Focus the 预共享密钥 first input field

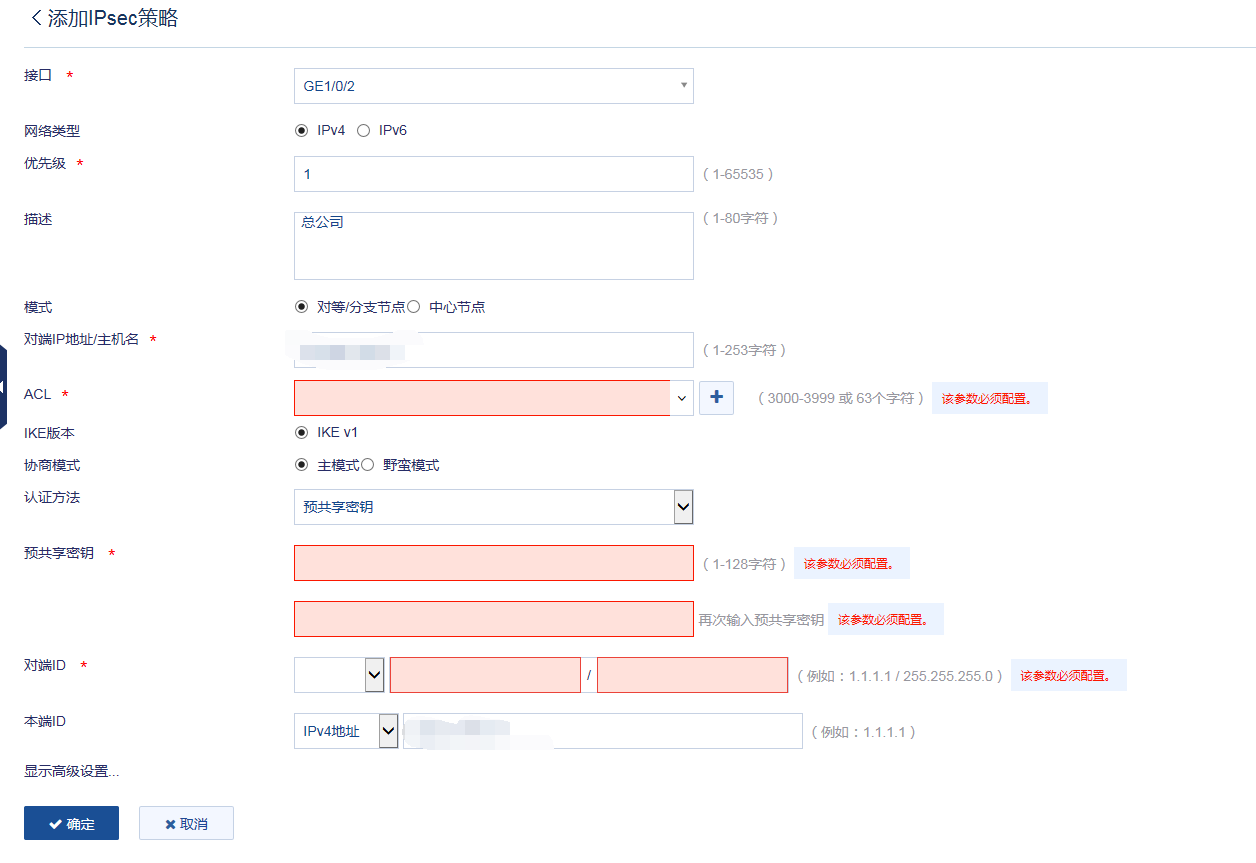click(493, 563)
